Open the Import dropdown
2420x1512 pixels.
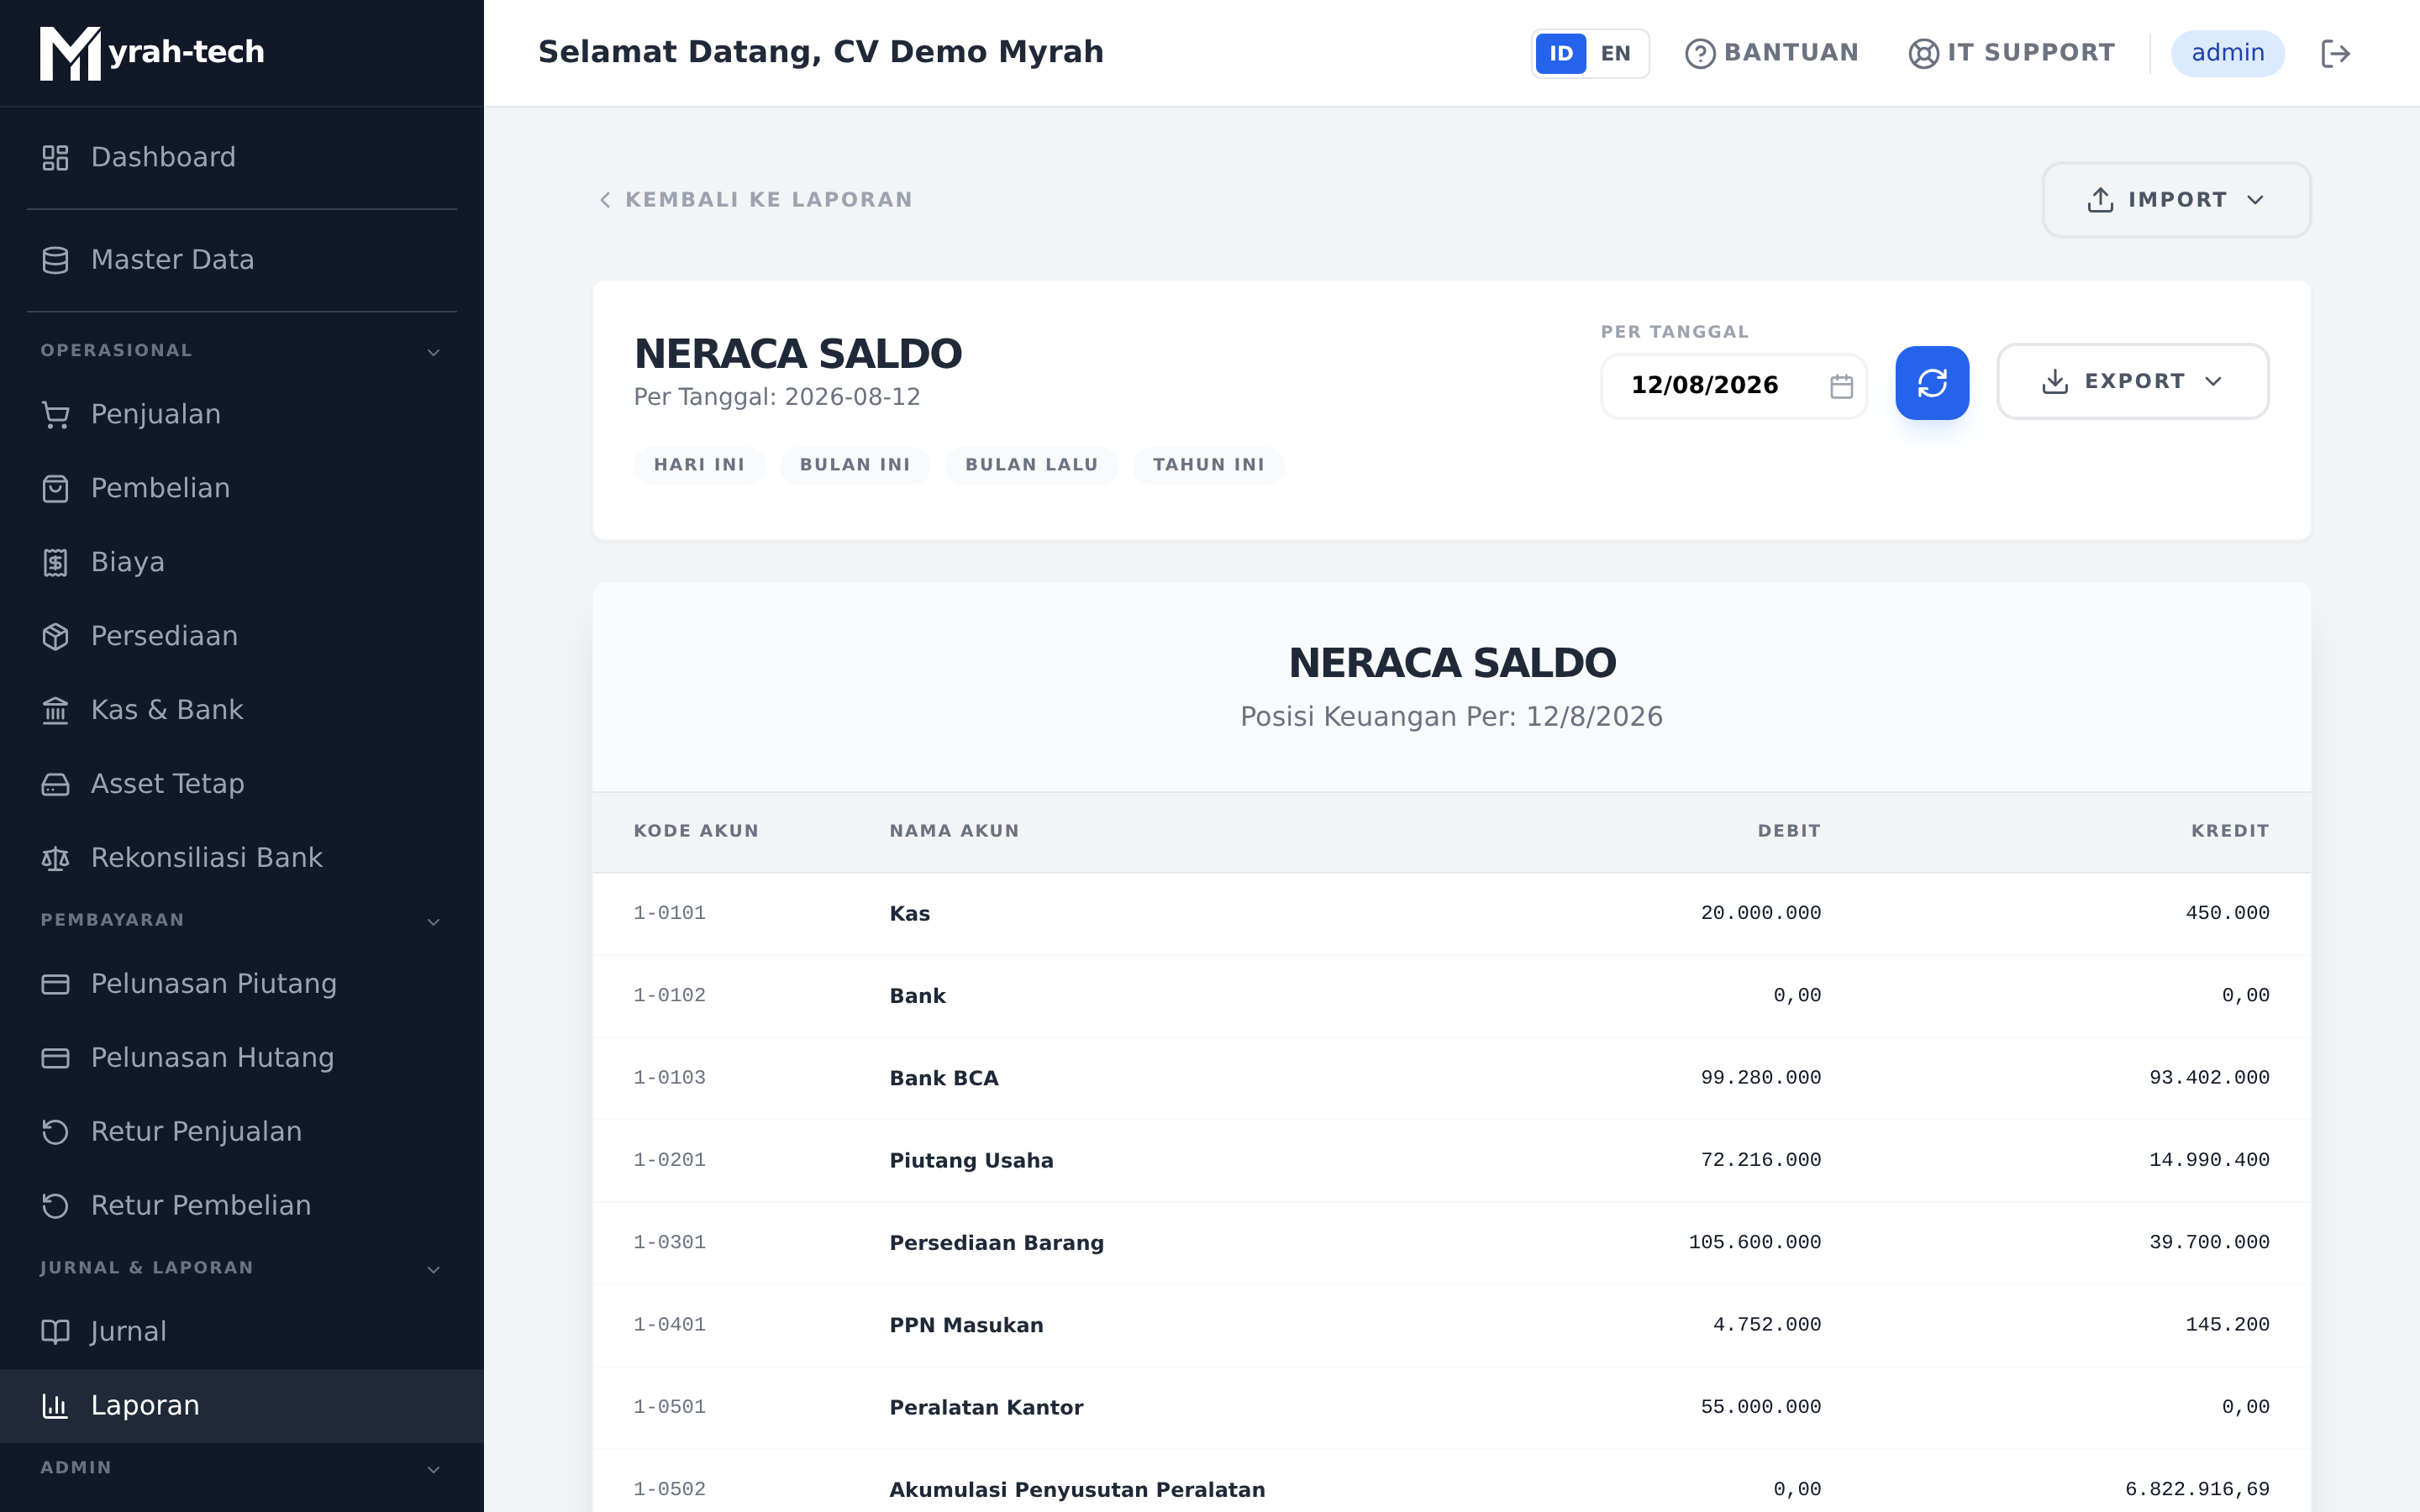click(x=2176, y=200)
